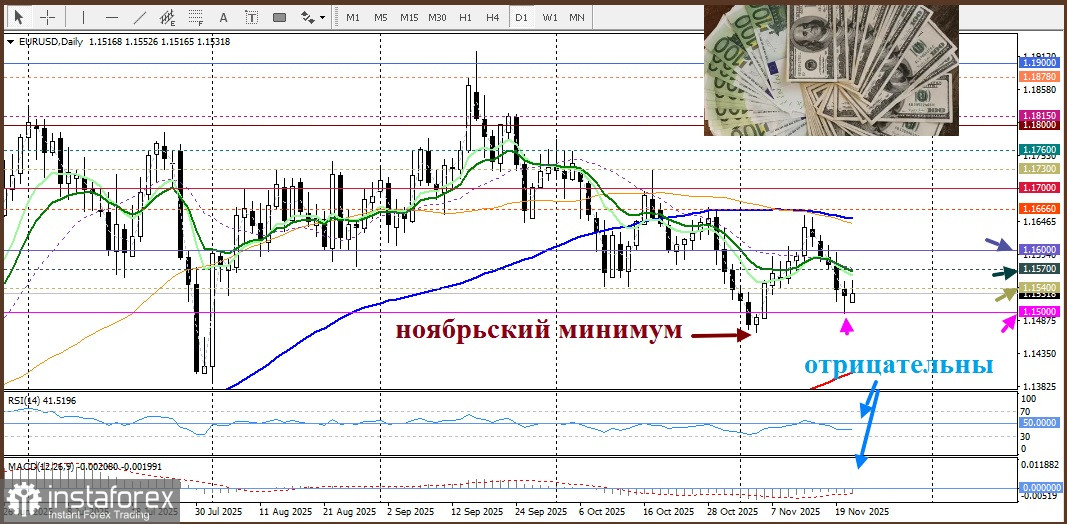This screenshot has width=1067, height=524.
Task: Click the RSI(14) 41.5196 indicator label
Action: (42, 401)
